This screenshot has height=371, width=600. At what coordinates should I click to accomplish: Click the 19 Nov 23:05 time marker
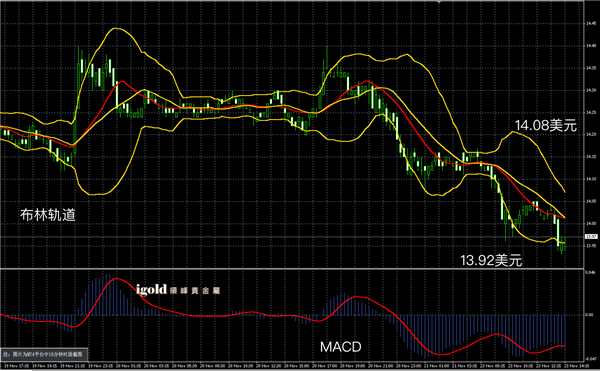[x=101, y=366]
